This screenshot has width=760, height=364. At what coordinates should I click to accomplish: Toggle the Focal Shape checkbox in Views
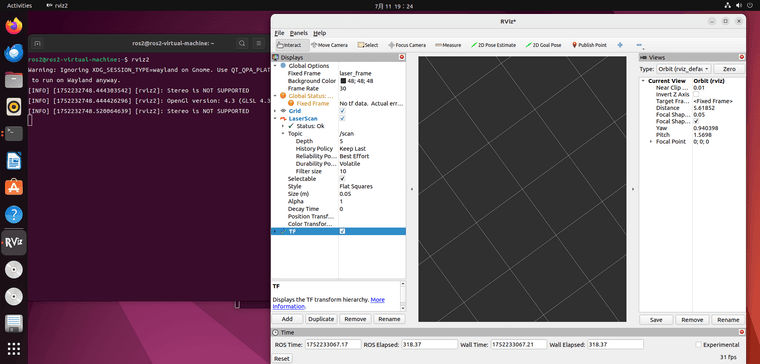(697, 121)
